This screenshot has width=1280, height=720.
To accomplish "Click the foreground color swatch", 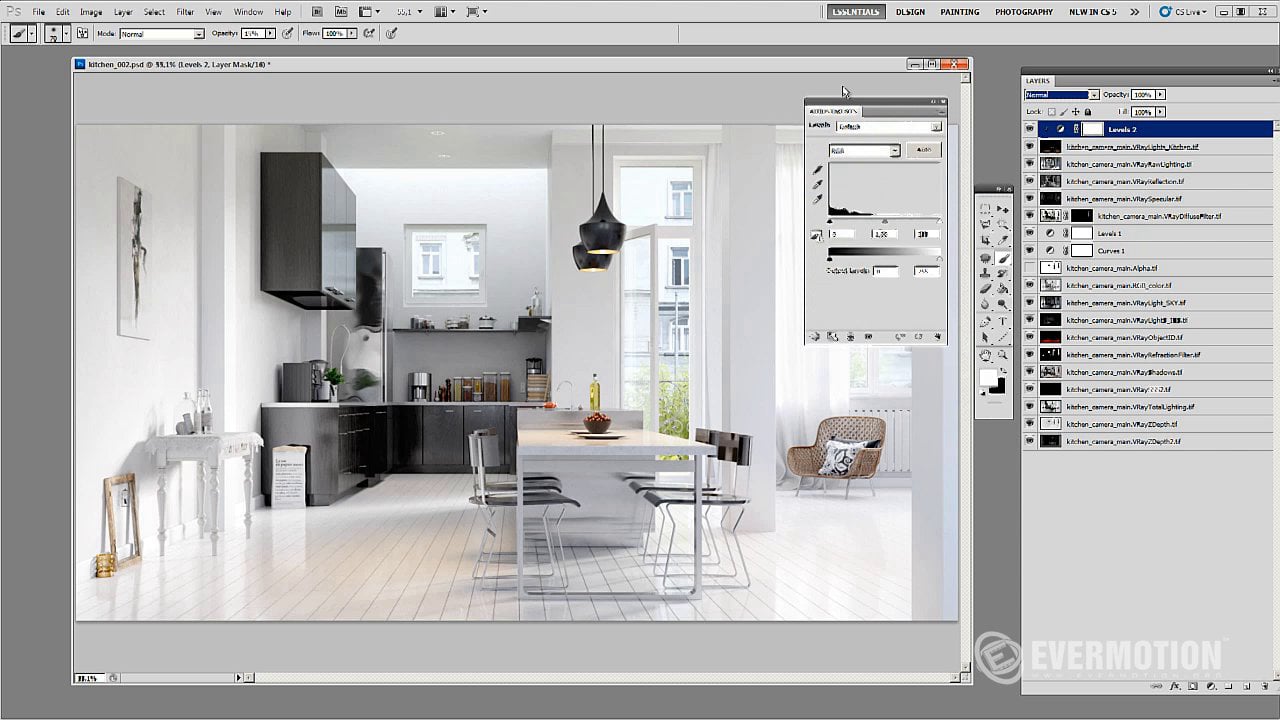I will coord(987,378).
